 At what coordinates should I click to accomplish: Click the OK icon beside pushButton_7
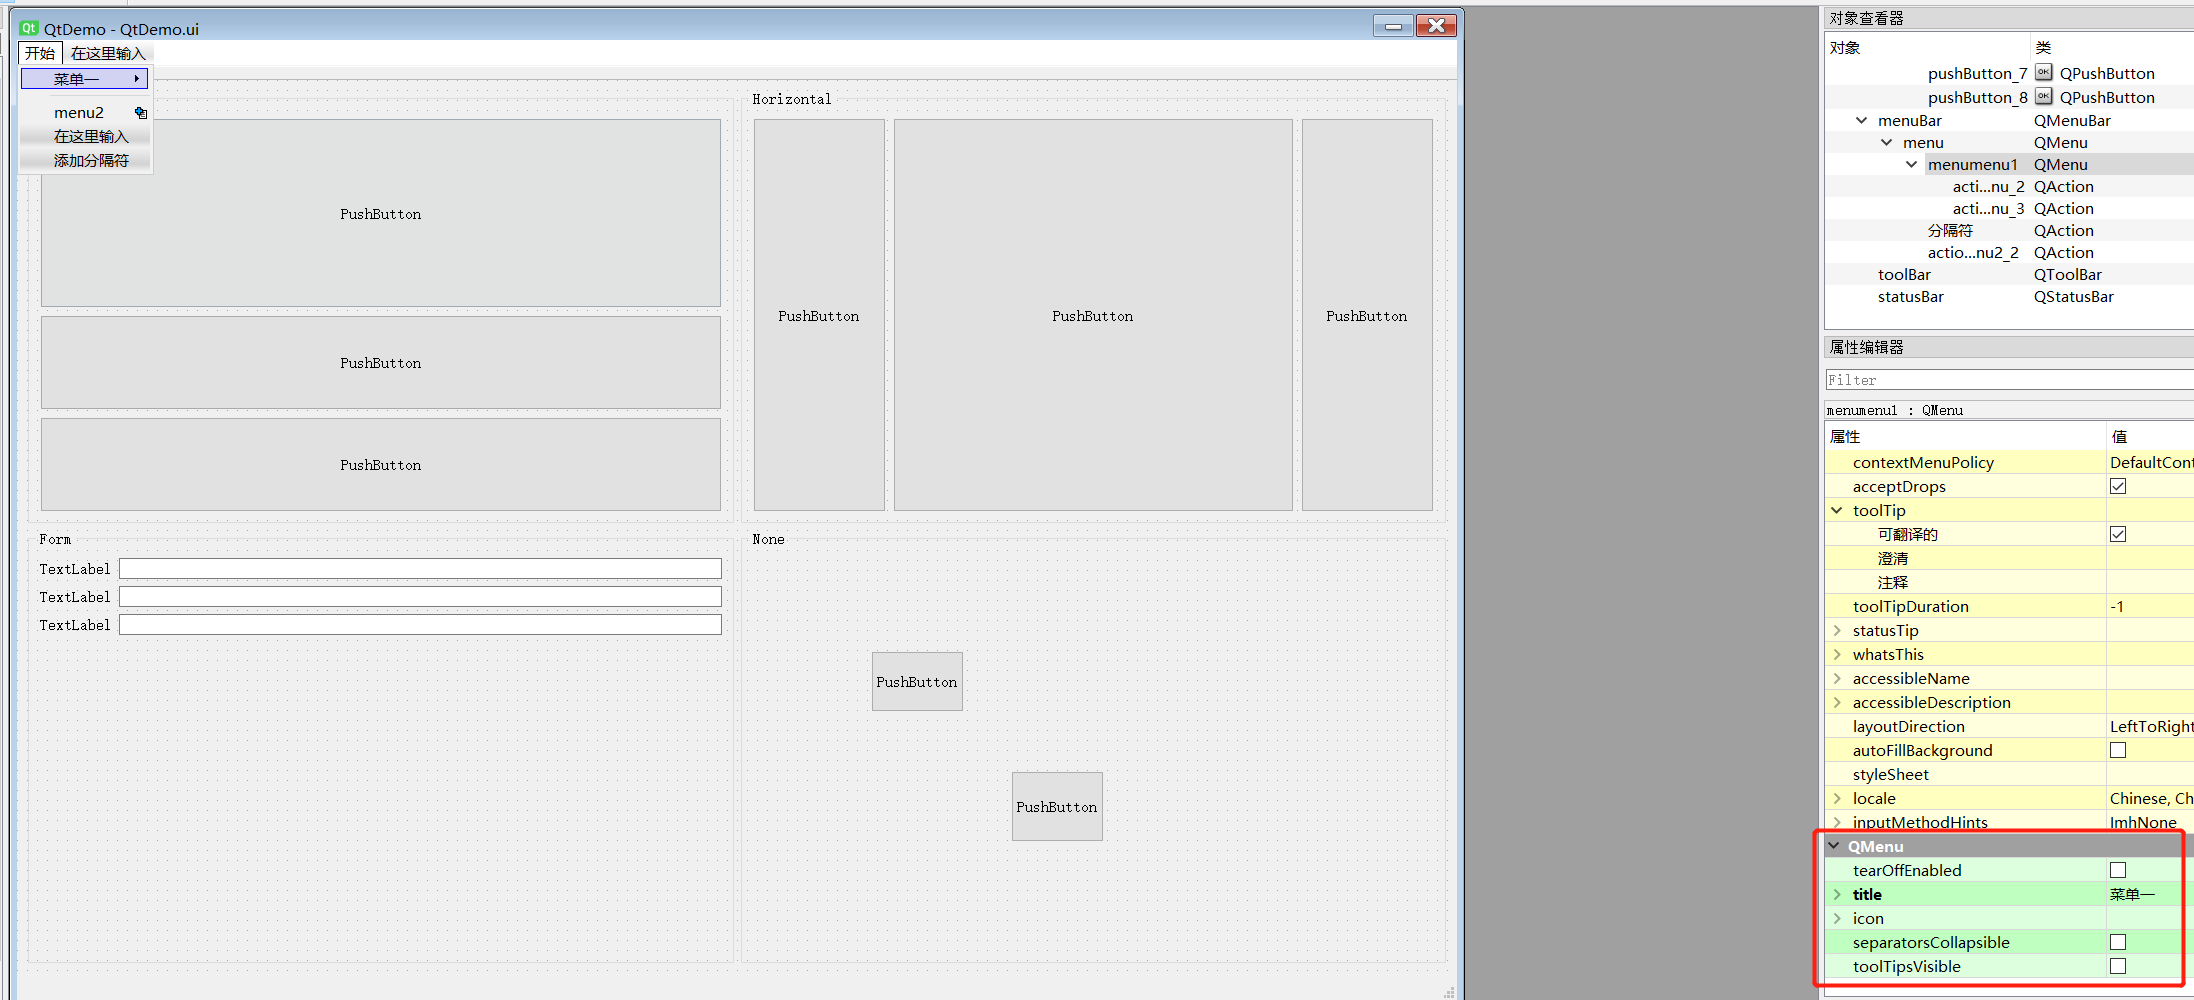click(x=2044, y=73)
